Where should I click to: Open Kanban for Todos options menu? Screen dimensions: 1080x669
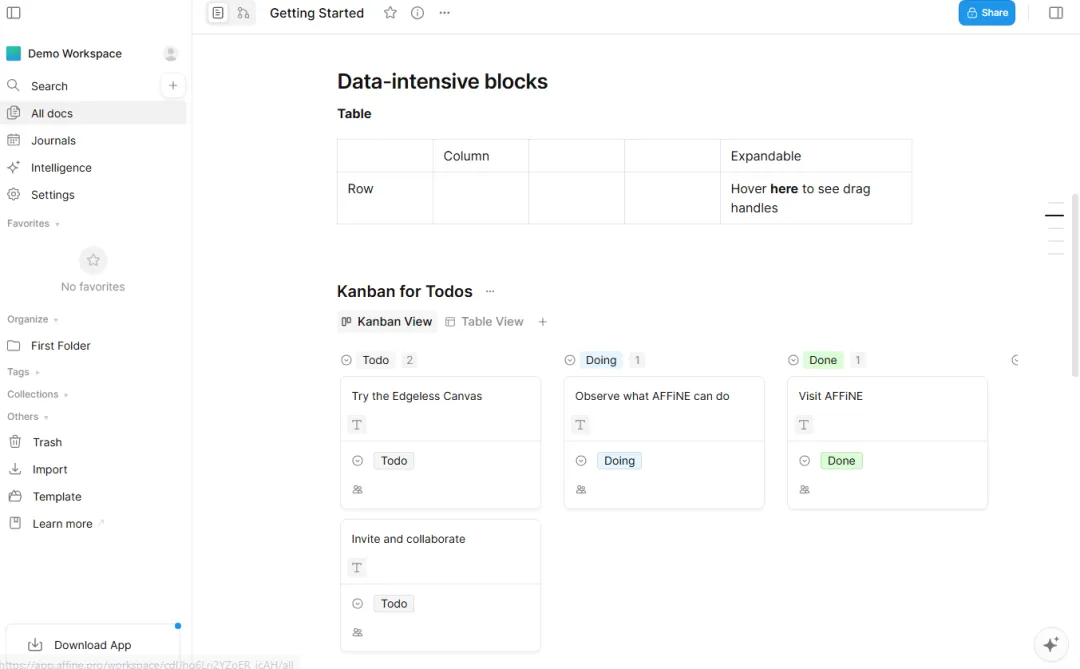(x=490, y=291)
